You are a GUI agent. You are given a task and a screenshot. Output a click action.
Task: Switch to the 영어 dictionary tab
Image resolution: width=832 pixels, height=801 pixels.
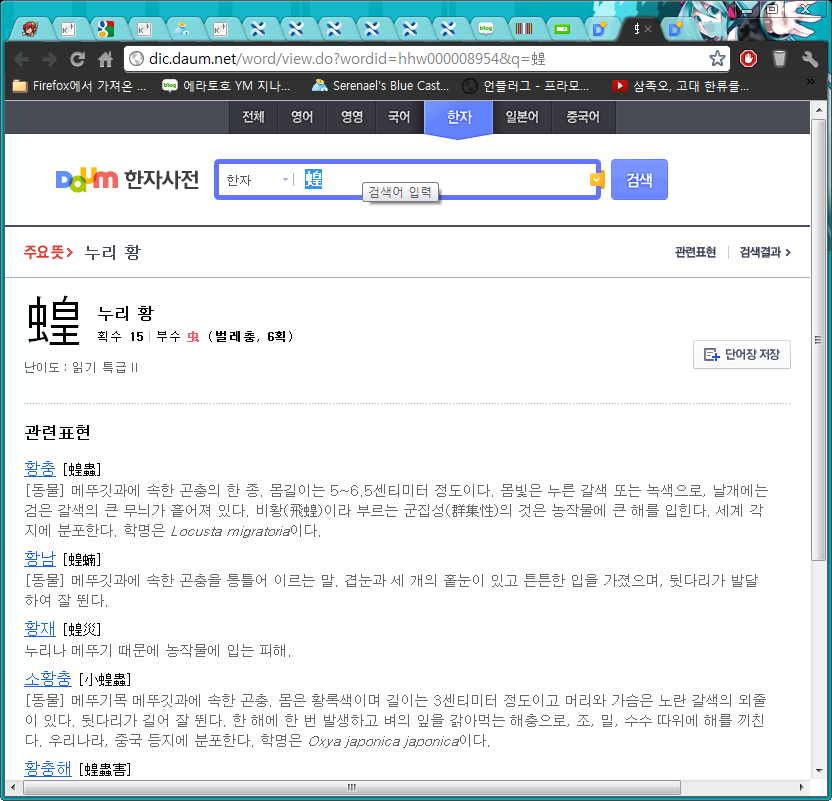302,117
